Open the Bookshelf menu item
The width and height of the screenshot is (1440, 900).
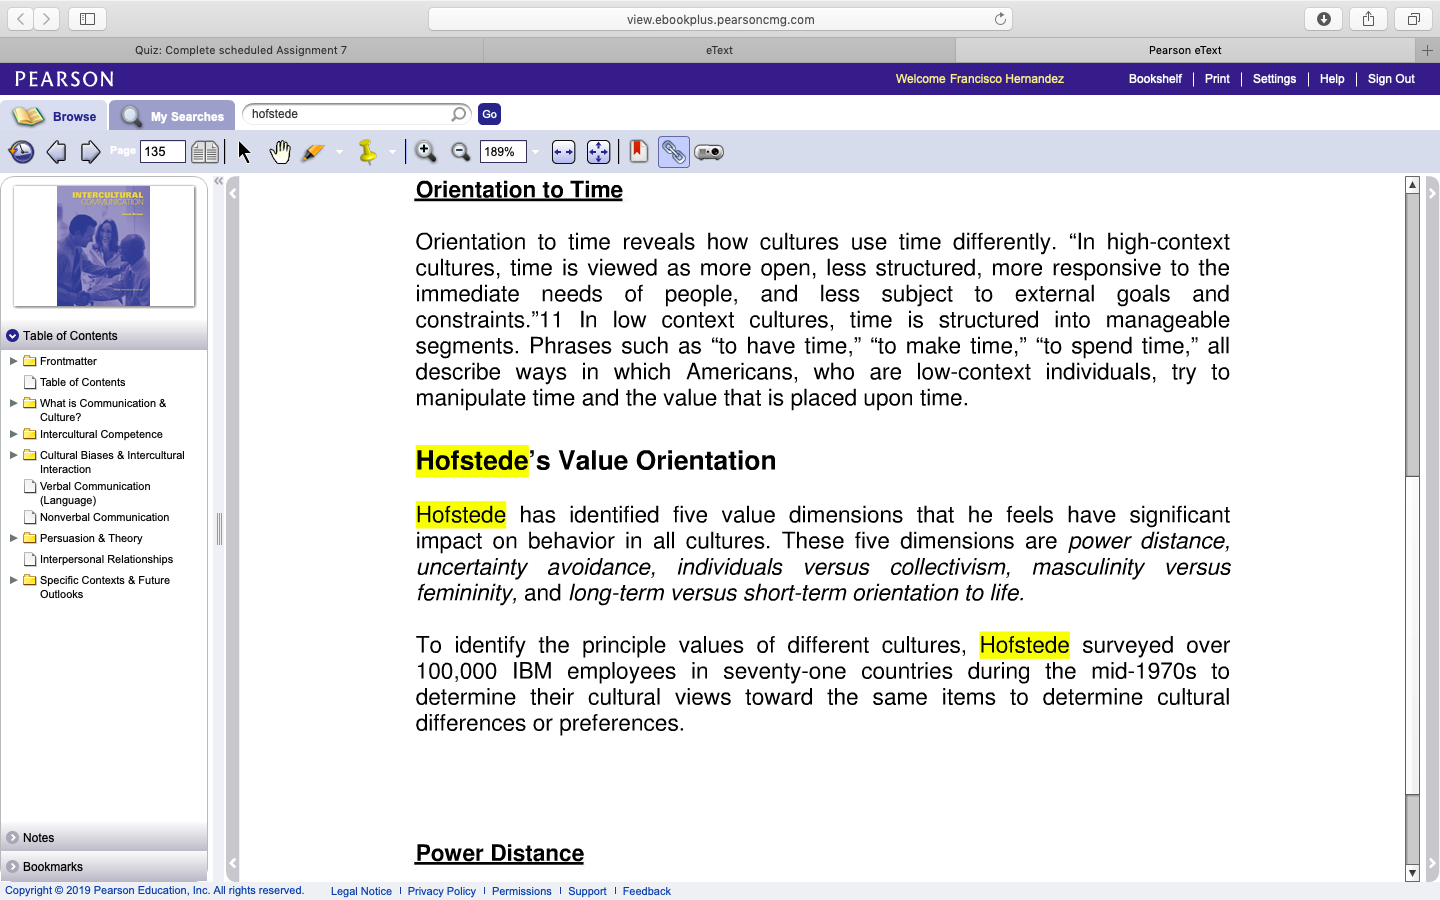[1155, 79]
